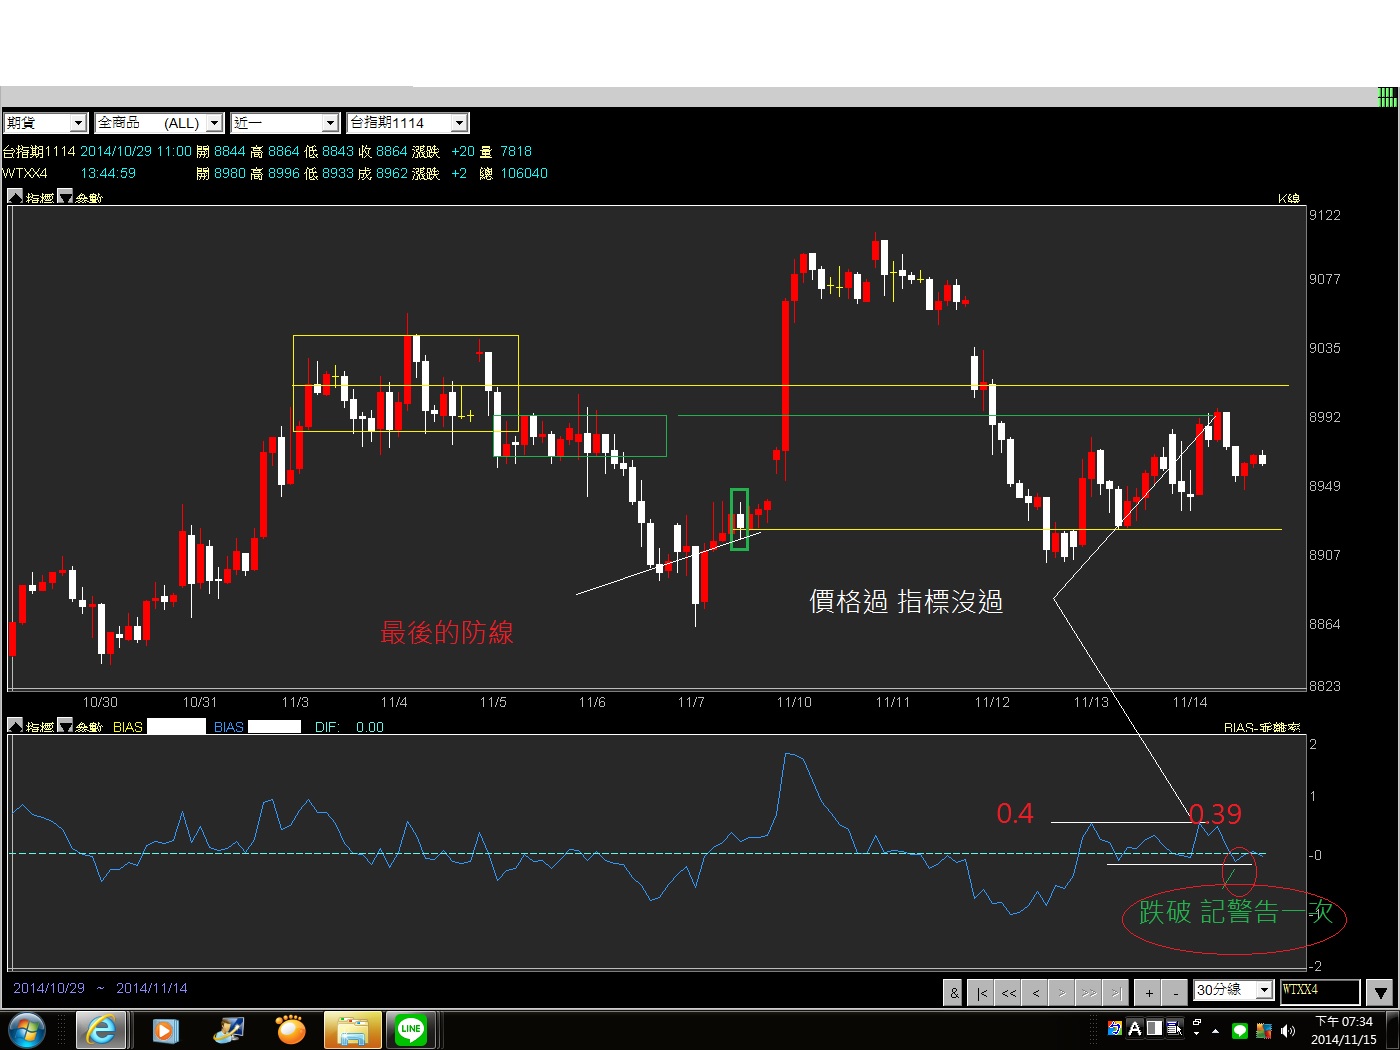Click the green grid icon at top right corner
The height and width of the screenshot is (1050, 1400).
point(1387,97)
